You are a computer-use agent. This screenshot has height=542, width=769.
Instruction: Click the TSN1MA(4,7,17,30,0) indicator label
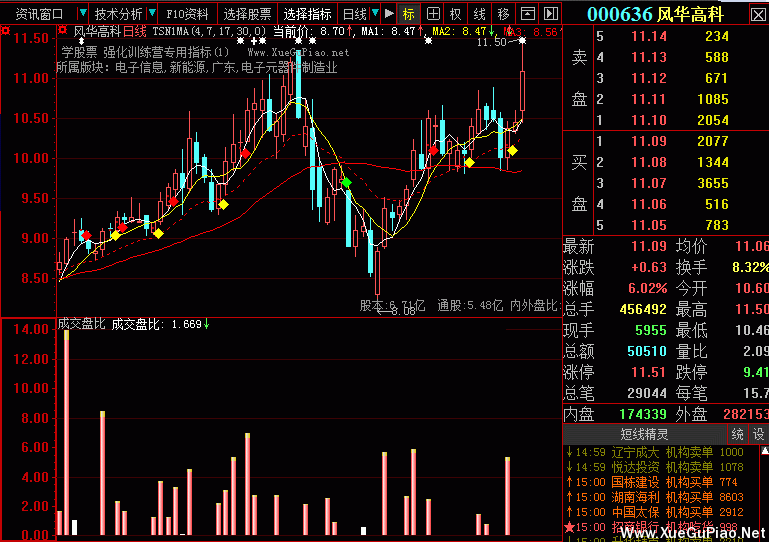point(209,32)
